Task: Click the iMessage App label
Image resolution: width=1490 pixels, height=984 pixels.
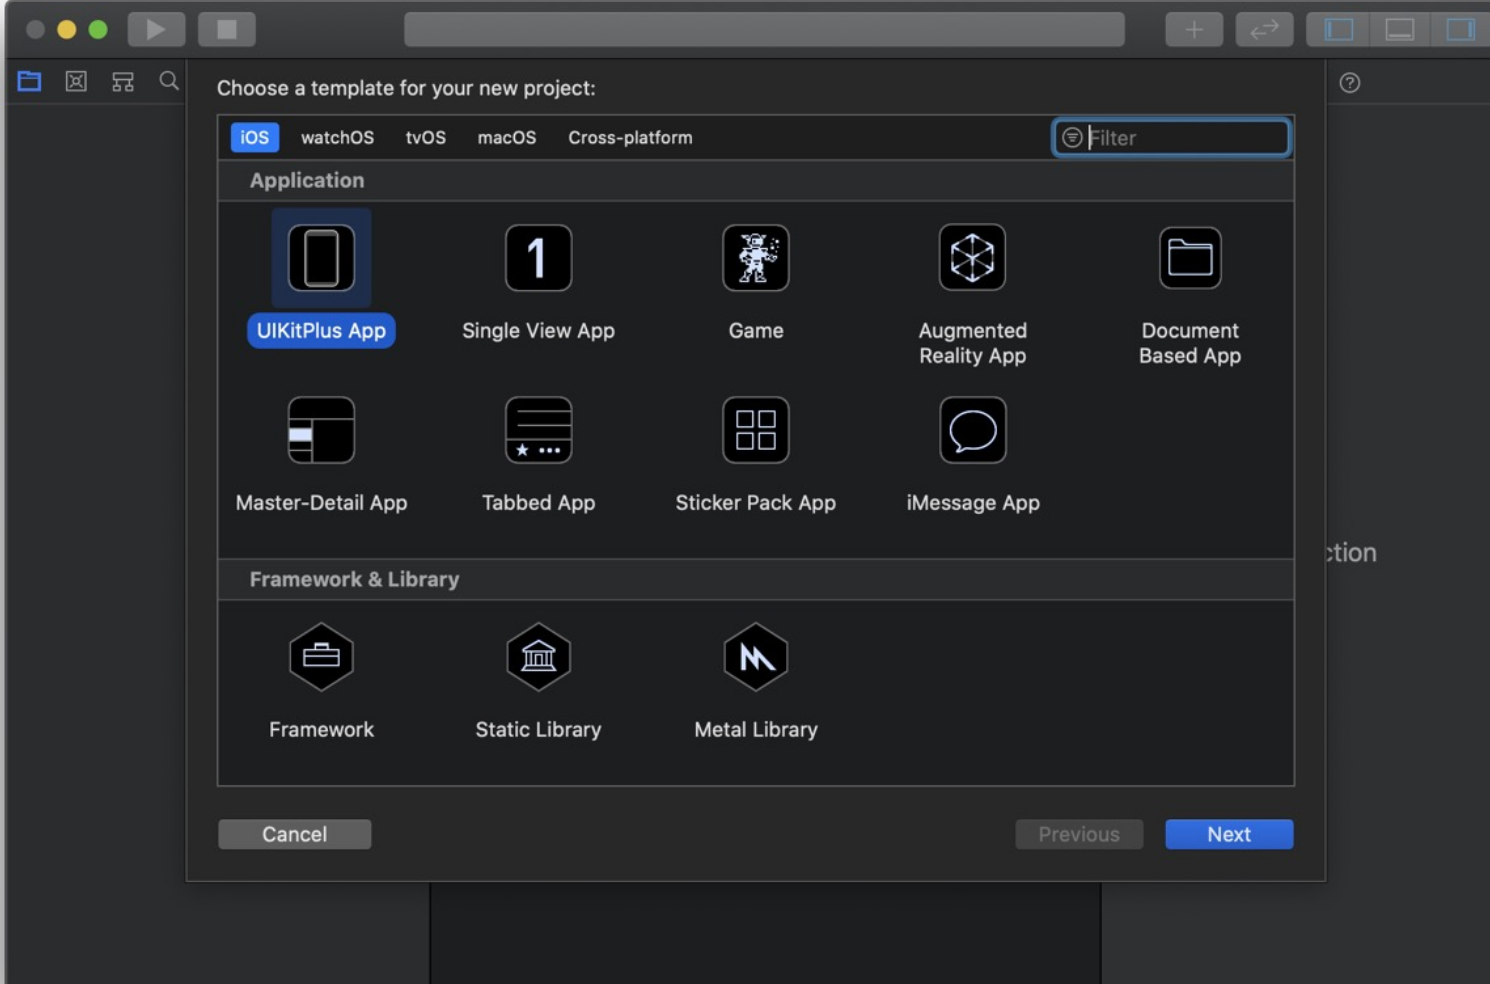Action: 972,503
